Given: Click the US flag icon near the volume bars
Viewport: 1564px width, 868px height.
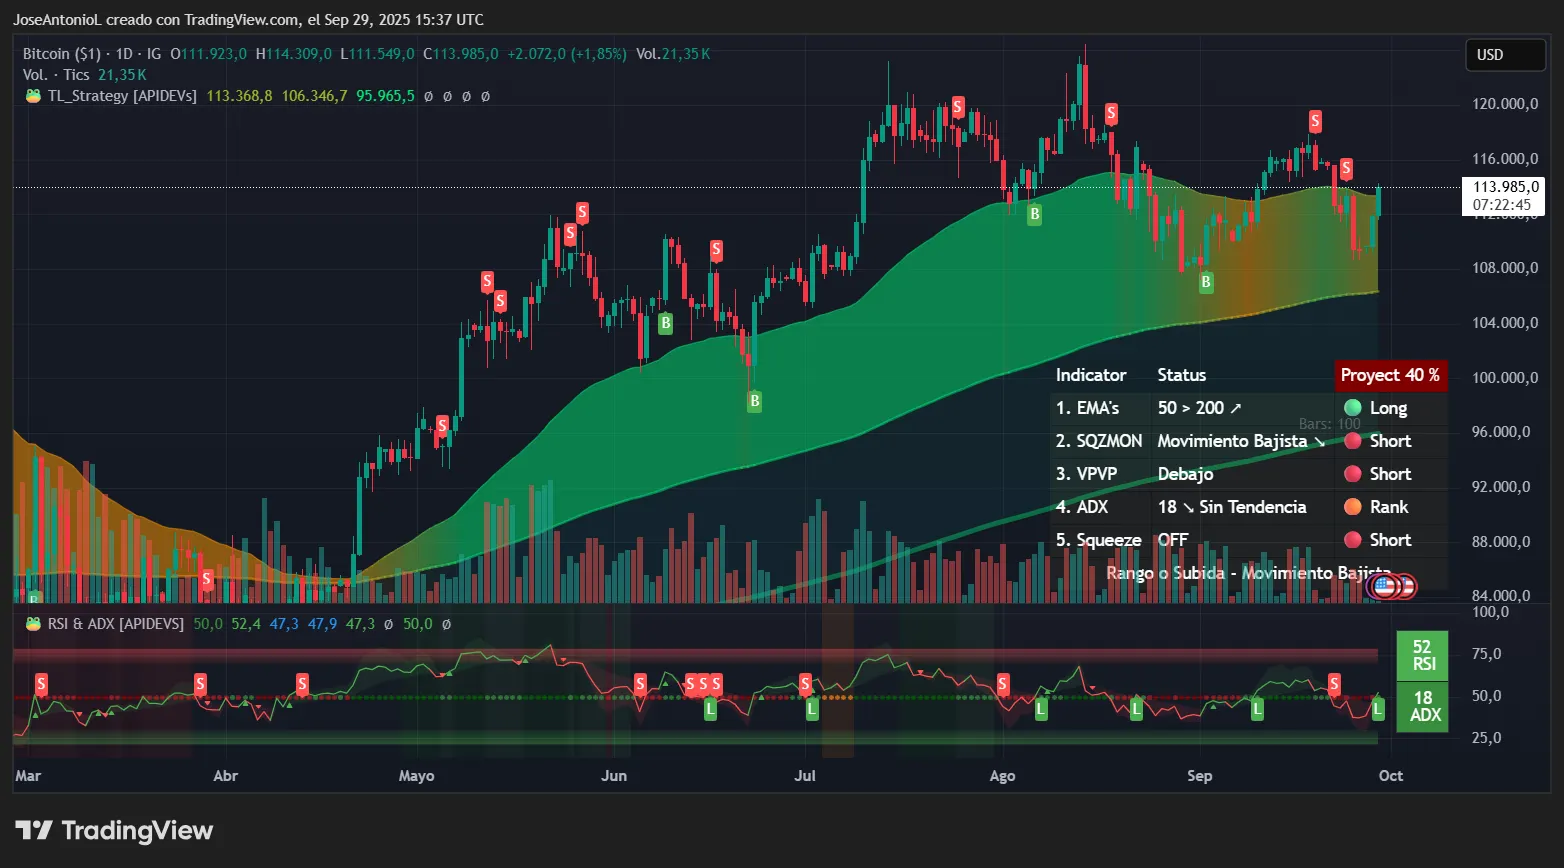Looking at the screenshot, I should (1384, 588).
